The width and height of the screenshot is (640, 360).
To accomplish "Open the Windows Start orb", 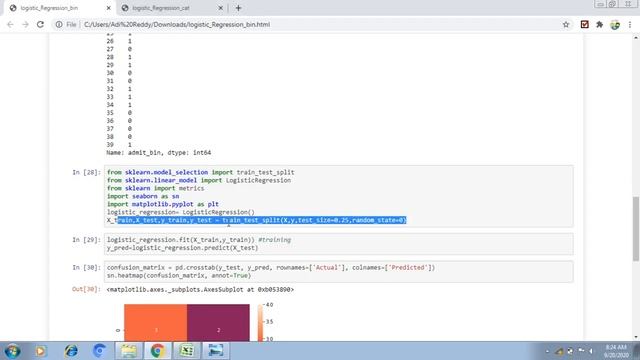I will 12,351.
